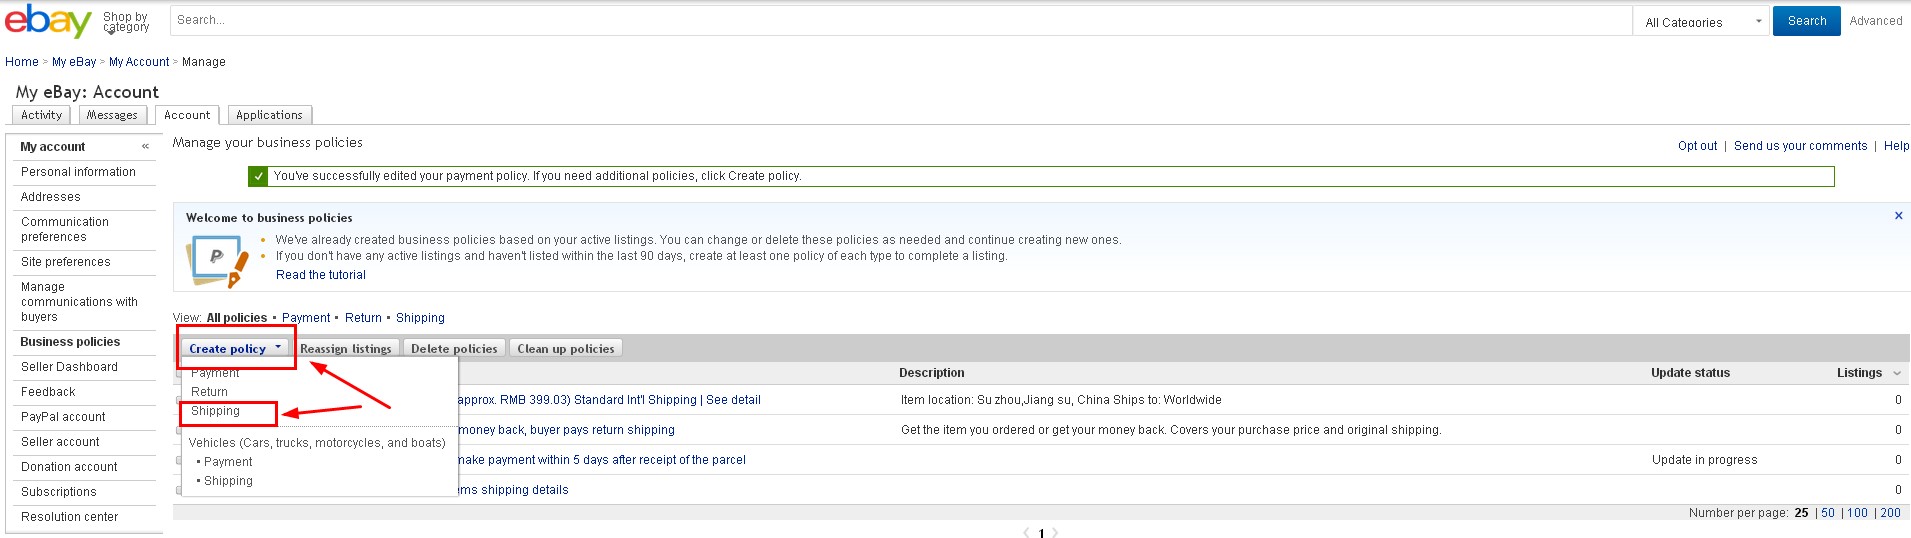Image resolution: width=1911 pixels, height=538 pixels.
Task: Choose Shipping from Create policy menu
Action: pos(216,411)
